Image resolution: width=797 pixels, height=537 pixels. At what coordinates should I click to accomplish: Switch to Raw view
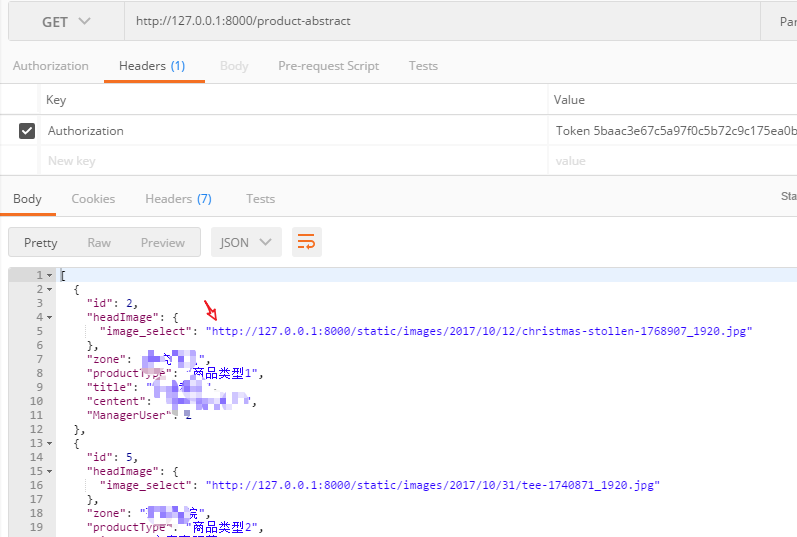click(x=99, y=243)
